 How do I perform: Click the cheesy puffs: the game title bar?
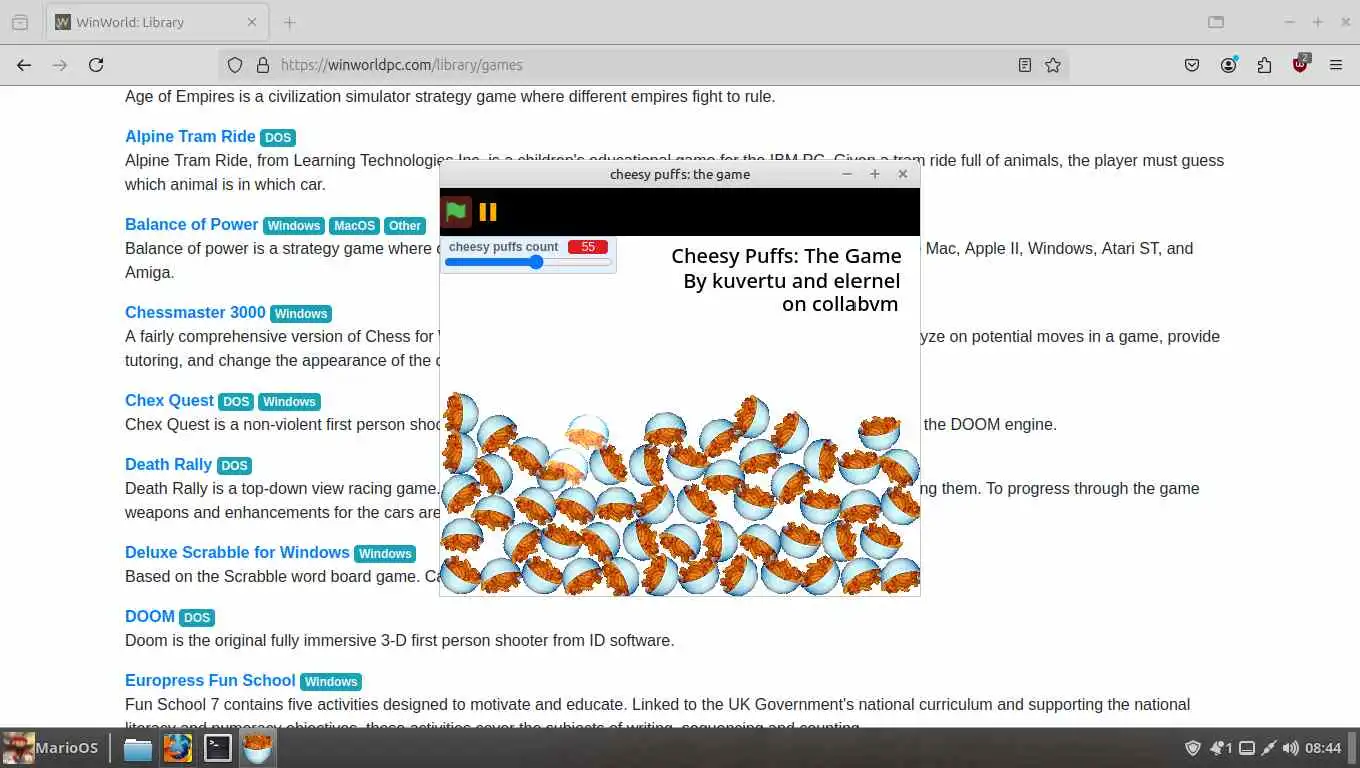(680, 174)
